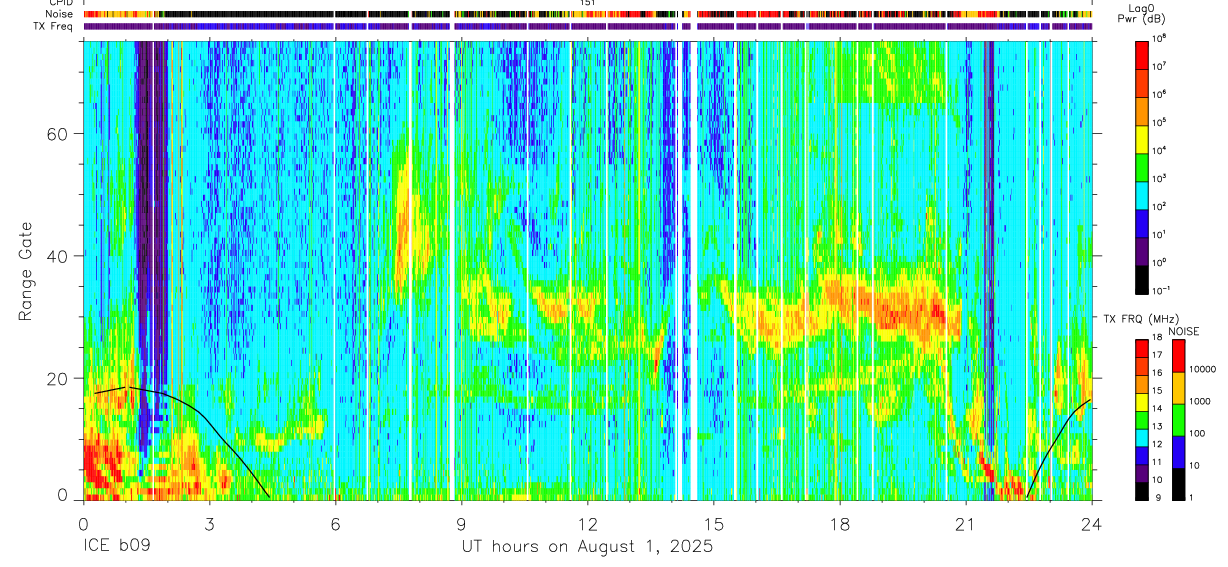This screenshot has height=567, width=1228.
Task: Click the '18' label on TX FRQ colorbar
Action: coord(1157,337)
